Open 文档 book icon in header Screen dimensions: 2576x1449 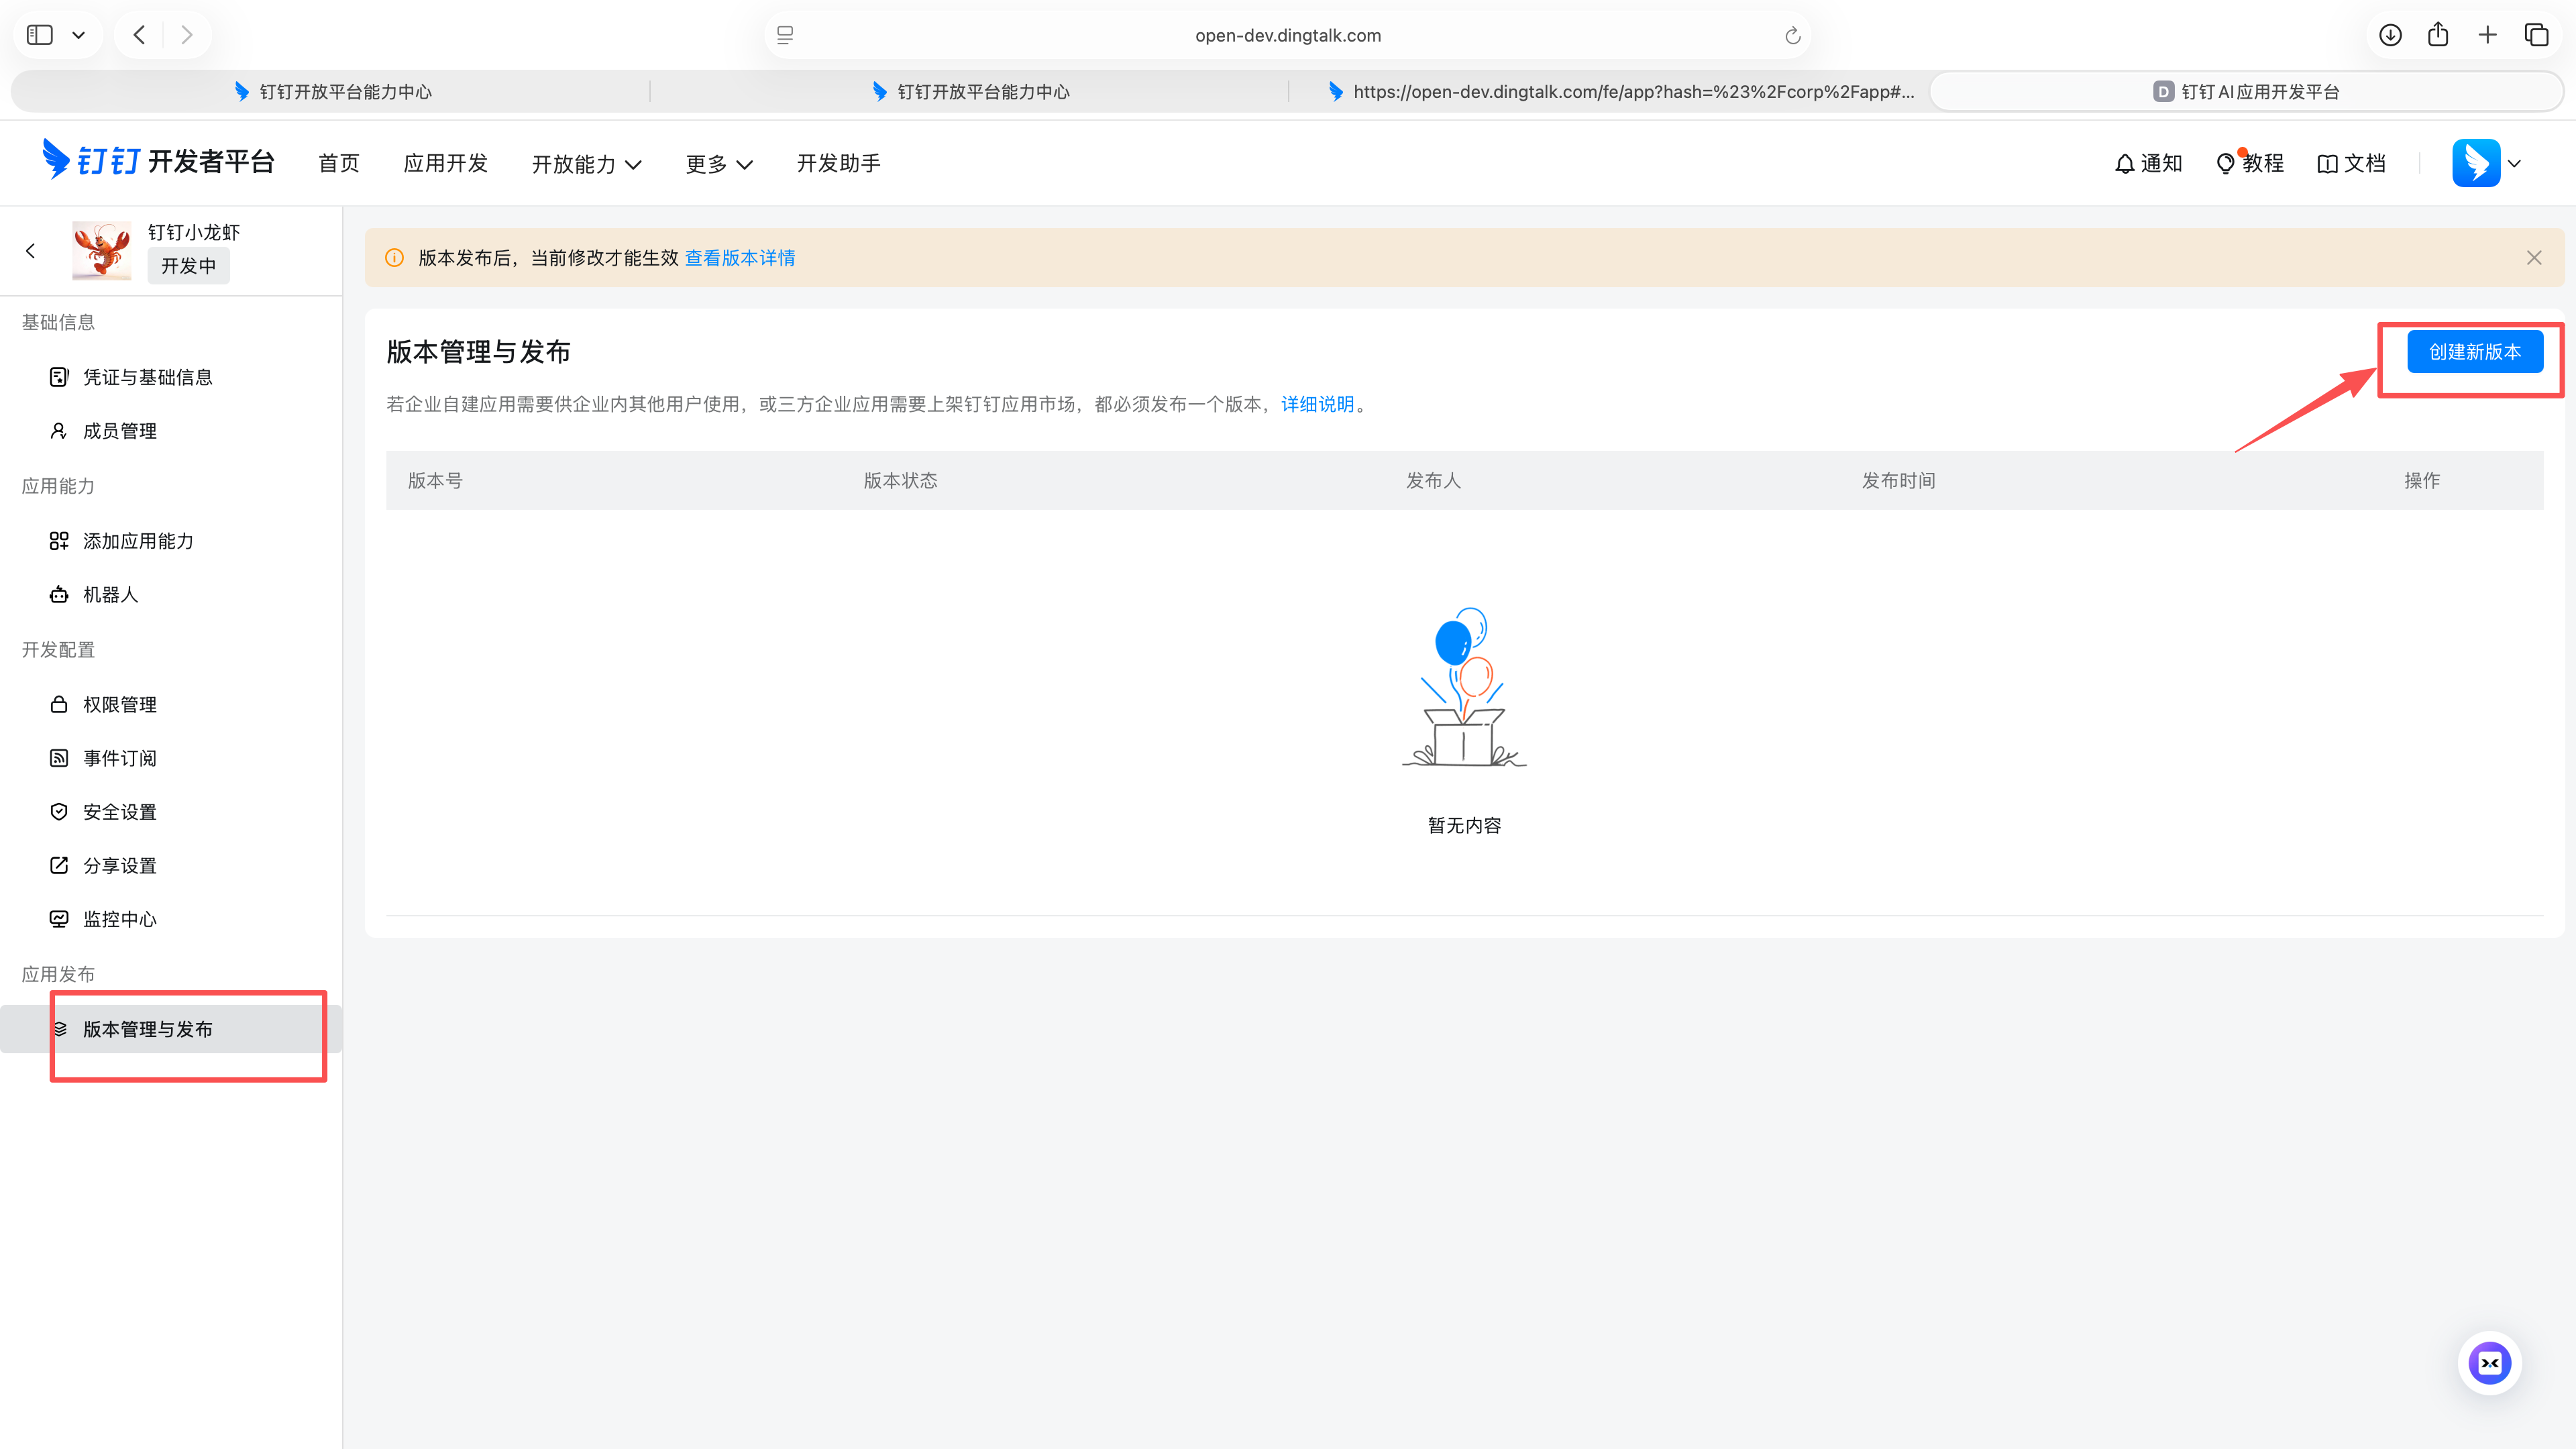(x=2327, y=164)
